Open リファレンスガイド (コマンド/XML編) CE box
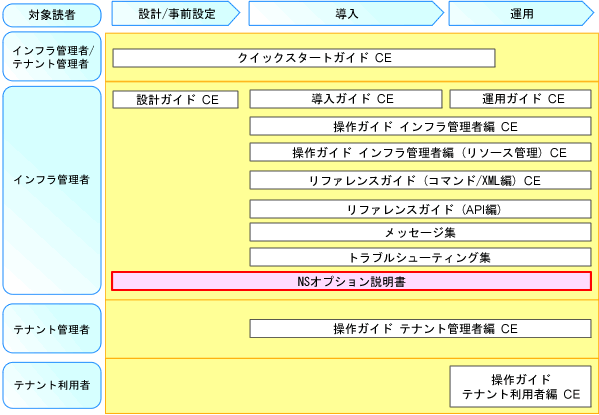Viewport: 599px width, 415px height. (x=421, y=180)
